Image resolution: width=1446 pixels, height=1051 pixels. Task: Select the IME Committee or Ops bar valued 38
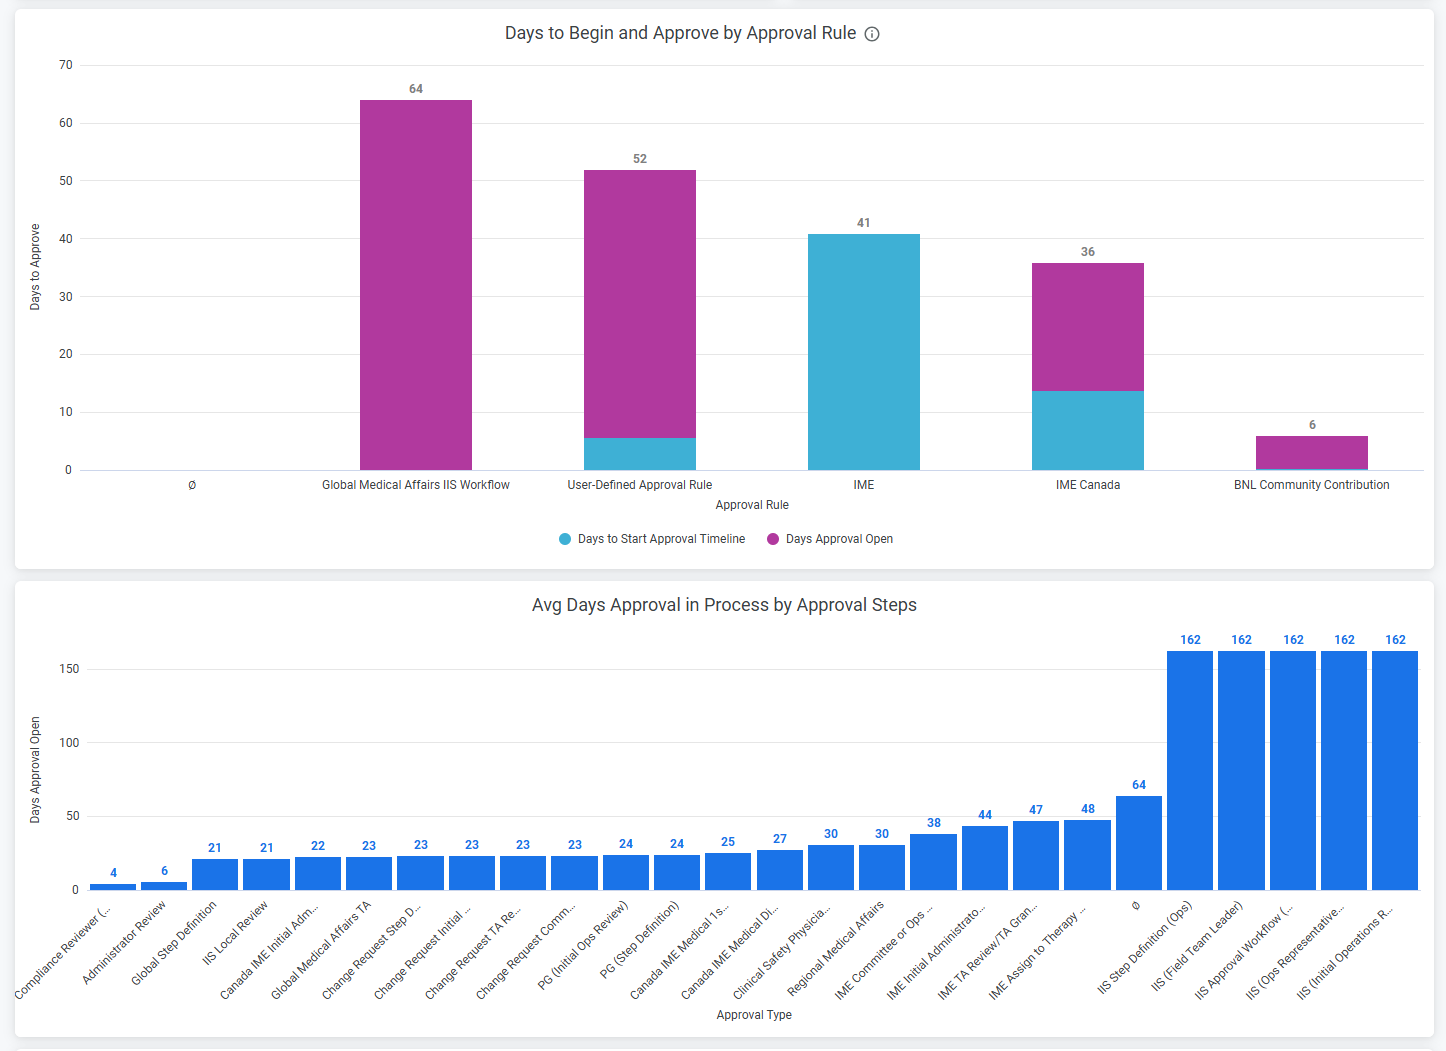[933, 862]
